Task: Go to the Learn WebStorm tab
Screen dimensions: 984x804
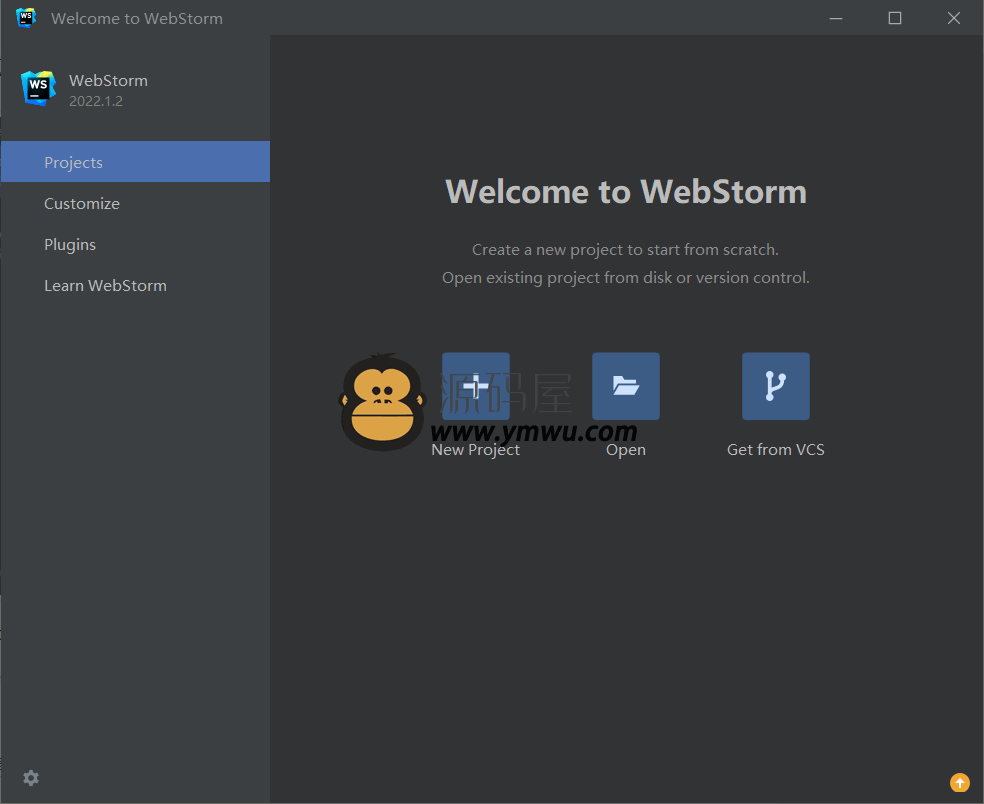Action: click(x=136, y=286)
